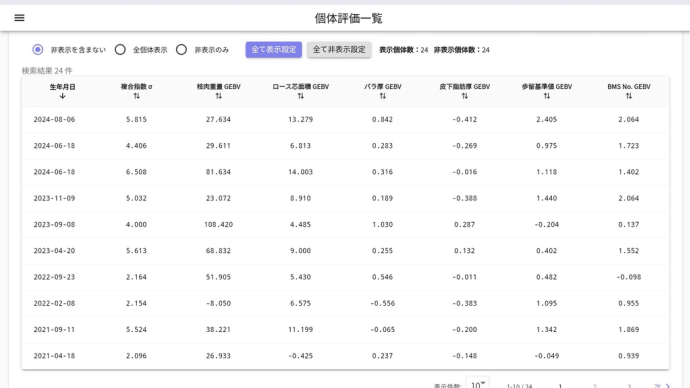The height and width of the screenshot is (388, 690).
Task: Click the 81.634 carcass weight value
Action: (219, 172)
